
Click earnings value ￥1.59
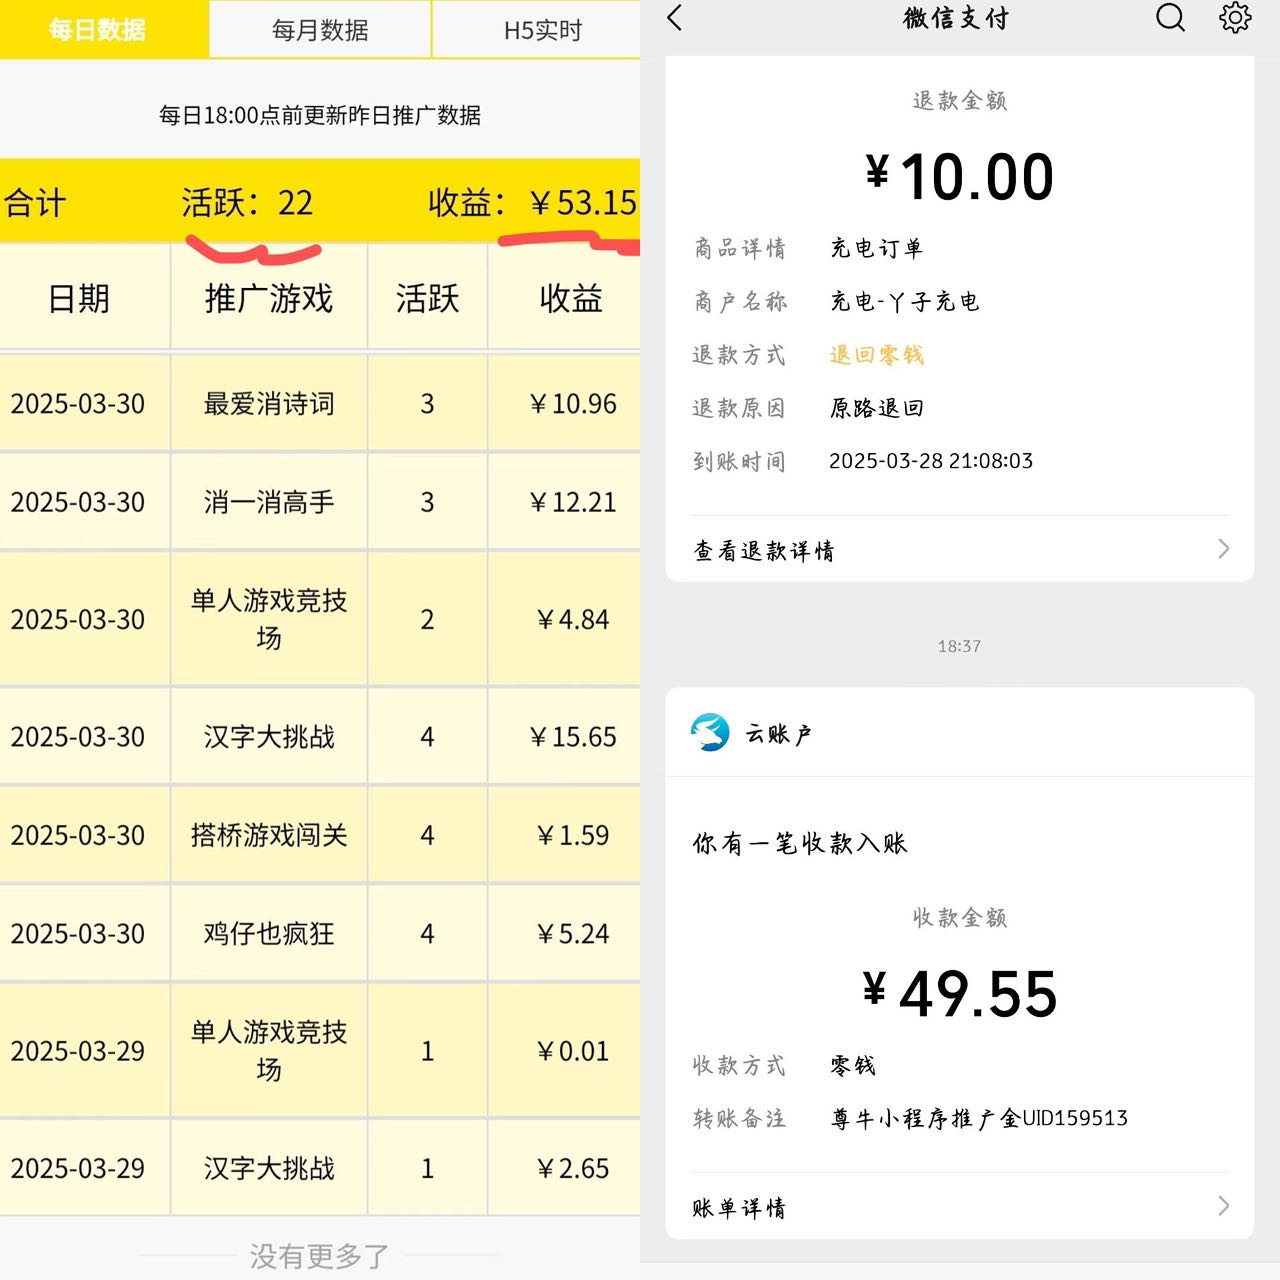pyautogui.click(x=573, y=834)
